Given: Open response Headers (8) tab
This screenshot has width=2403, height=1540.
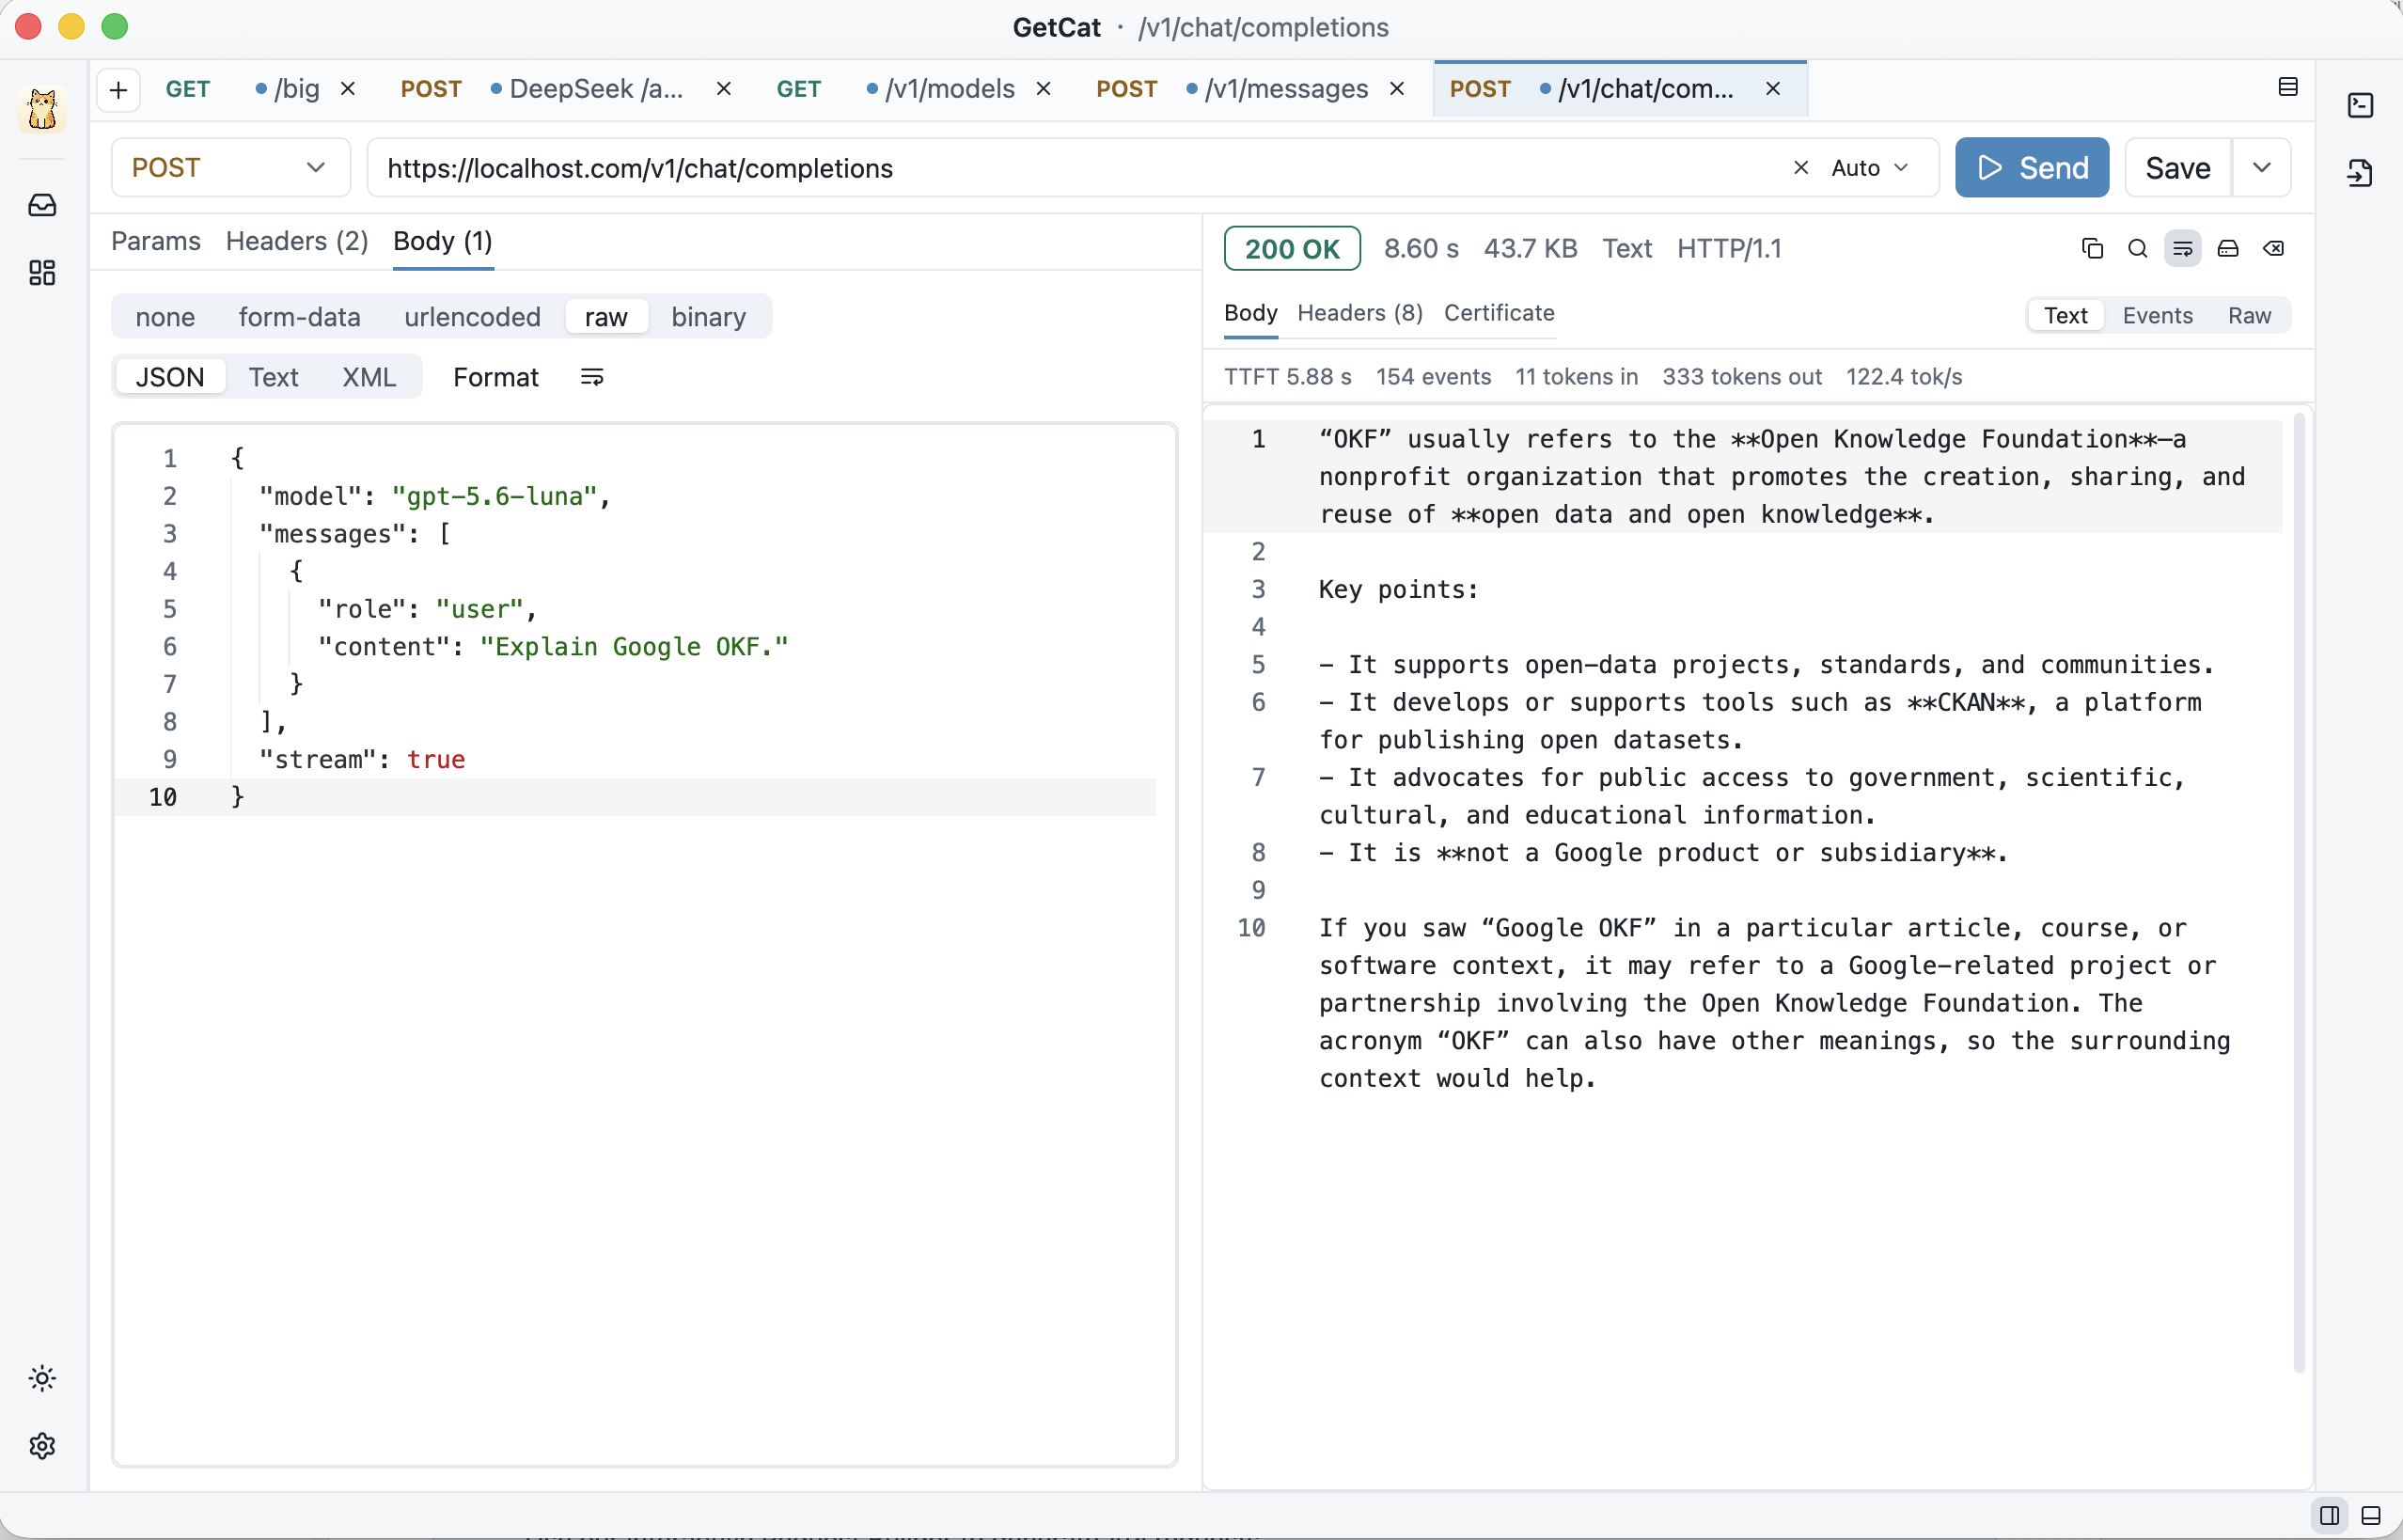Looking at the screenshot, I should coord(1360,312).
